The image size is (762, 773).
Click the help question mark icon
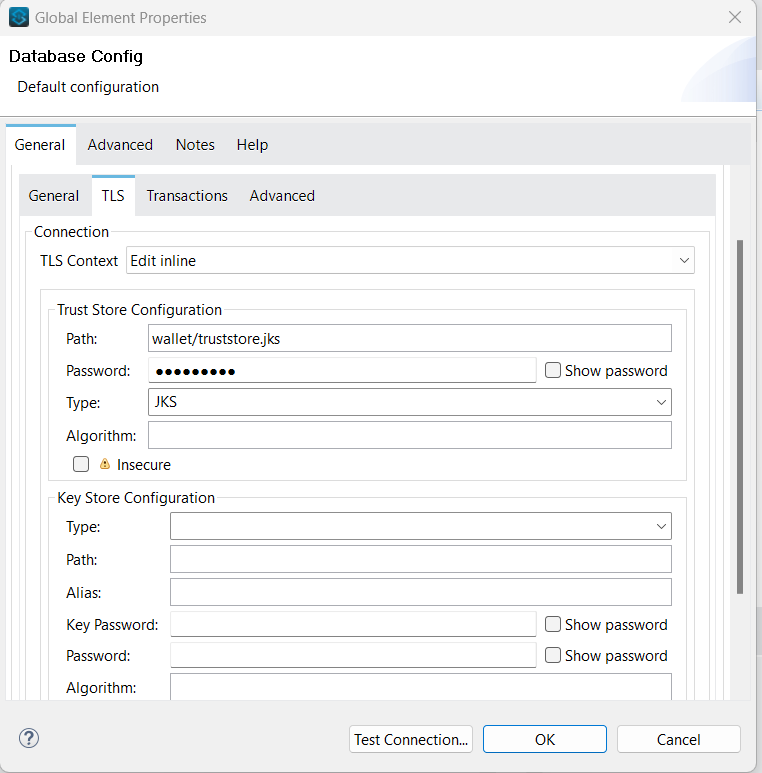click(x=28, y=739)
